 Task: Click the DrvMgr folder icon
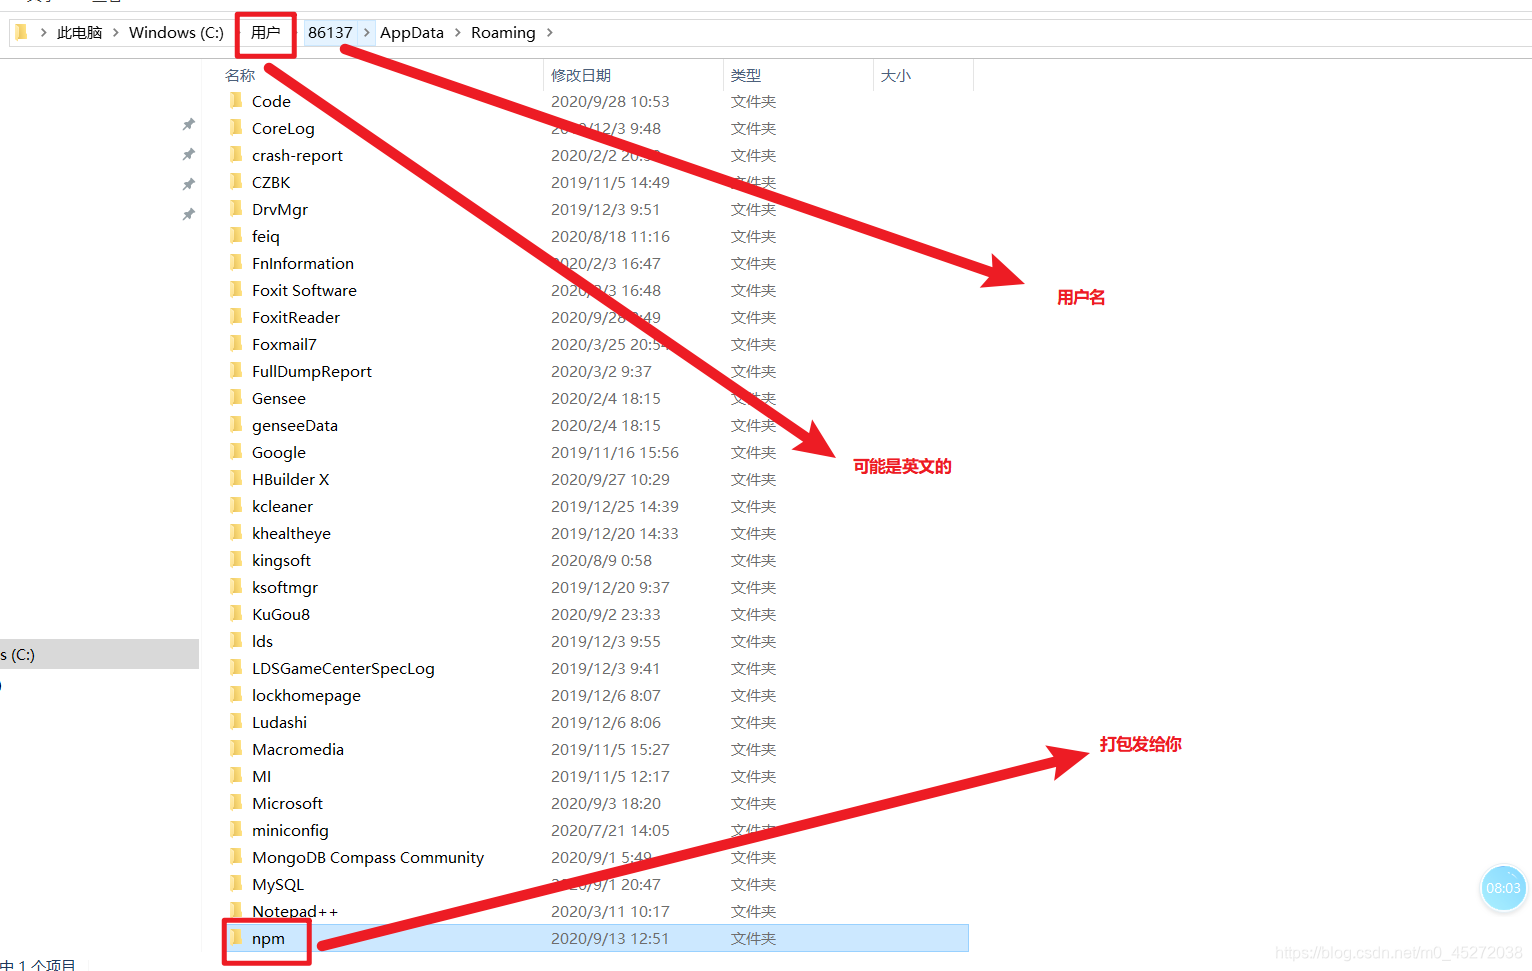pos(236,208)
